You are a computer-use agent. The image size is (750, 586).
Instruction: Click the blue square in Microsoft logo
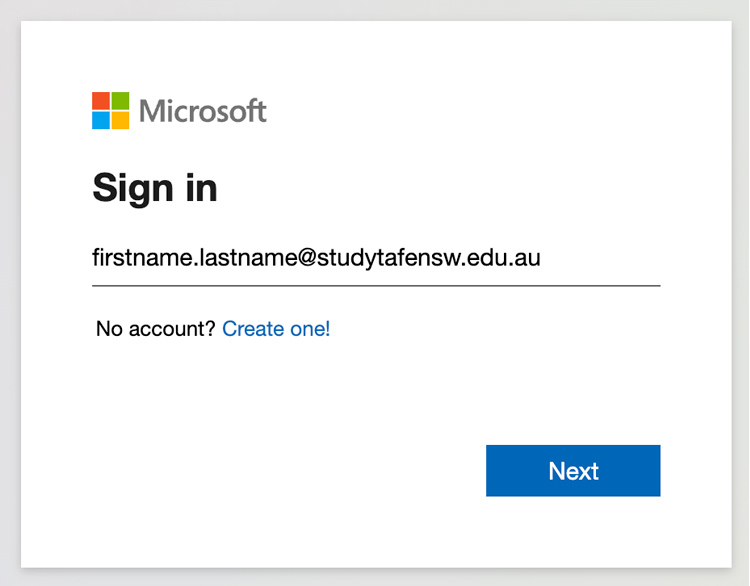[x=101, y=121]
